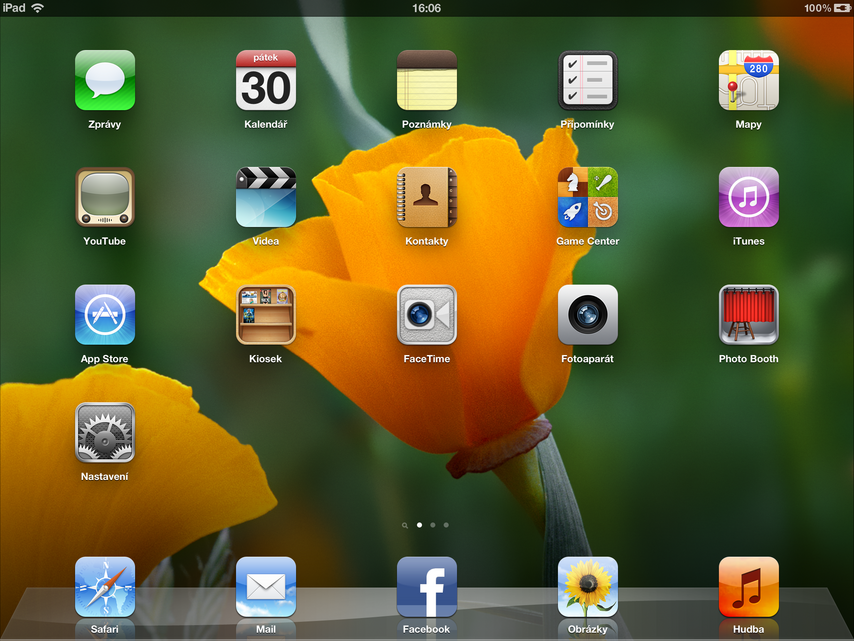Start the Videa video app

(x=266, y=197)
